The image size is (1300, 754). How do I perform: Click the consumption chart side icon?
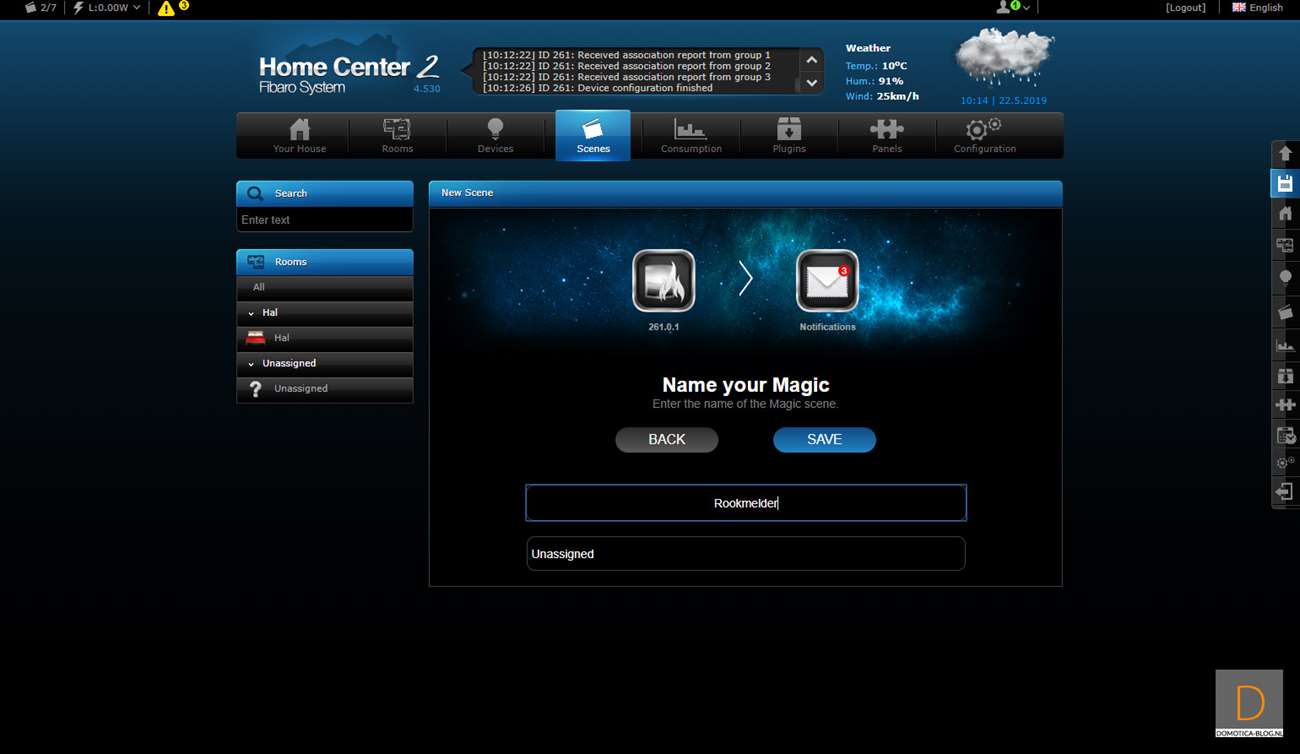click(x=1286, y=345)
